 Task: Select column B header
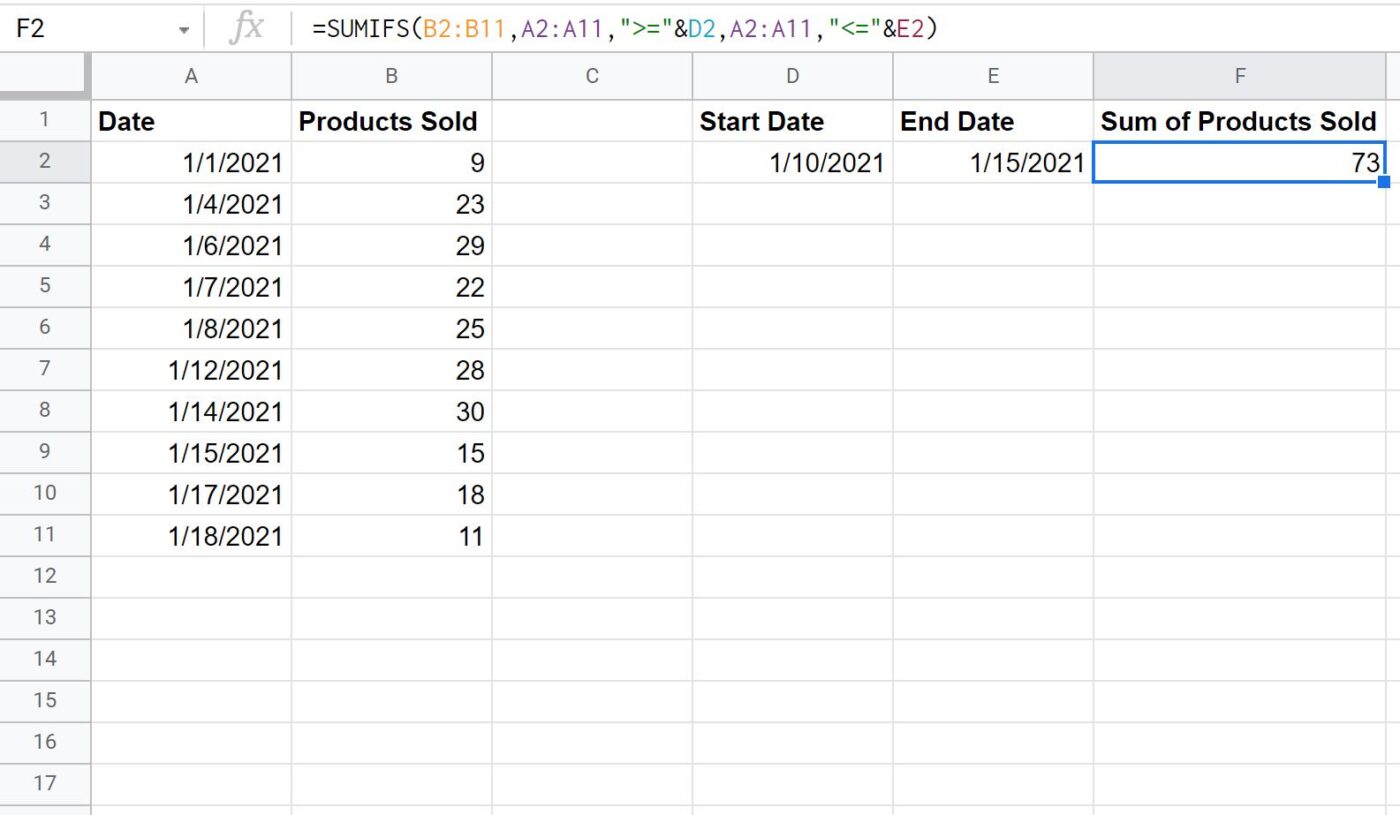(391, 77)
